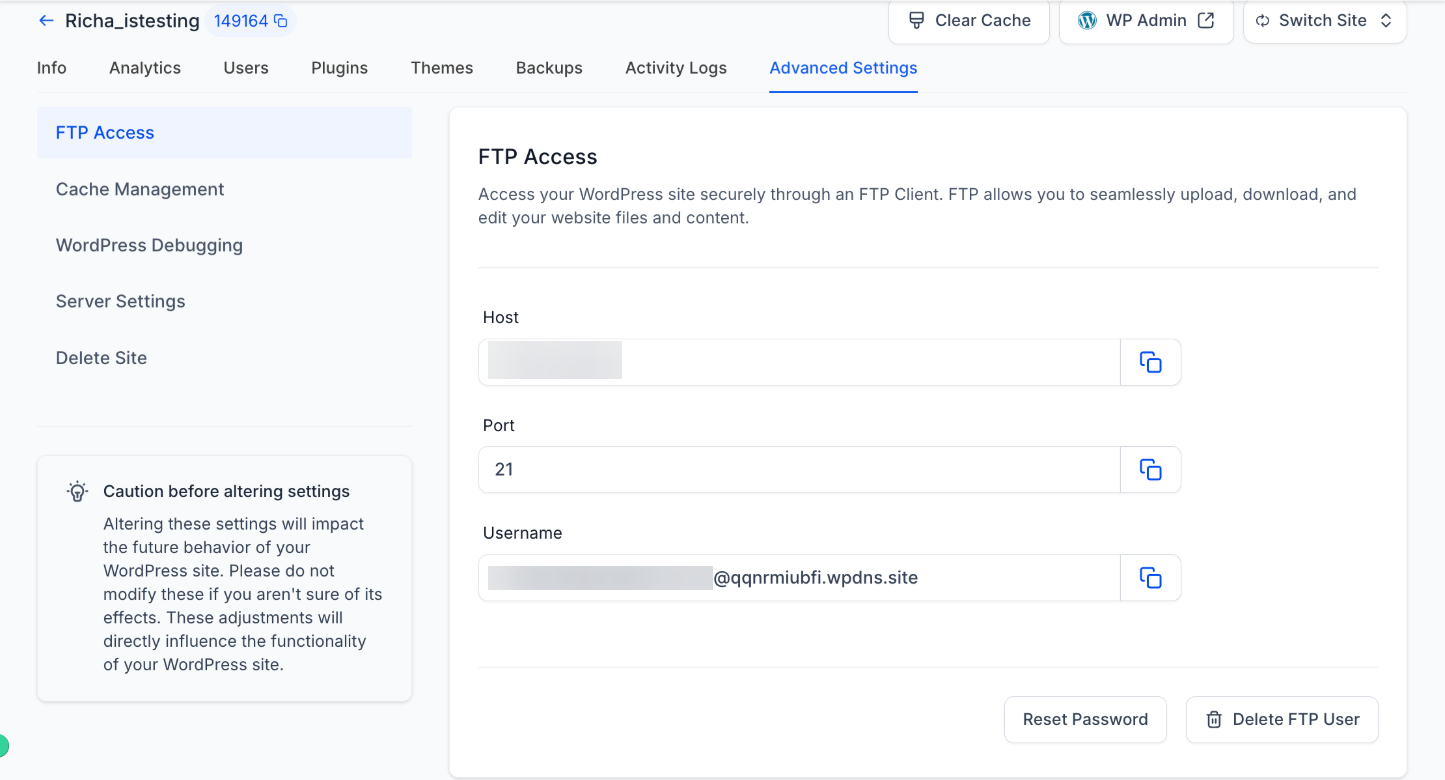Select the Themes tab
The width and height of the screenshot is (1445, 780).
pyautogui.click(x=442, y=68)
